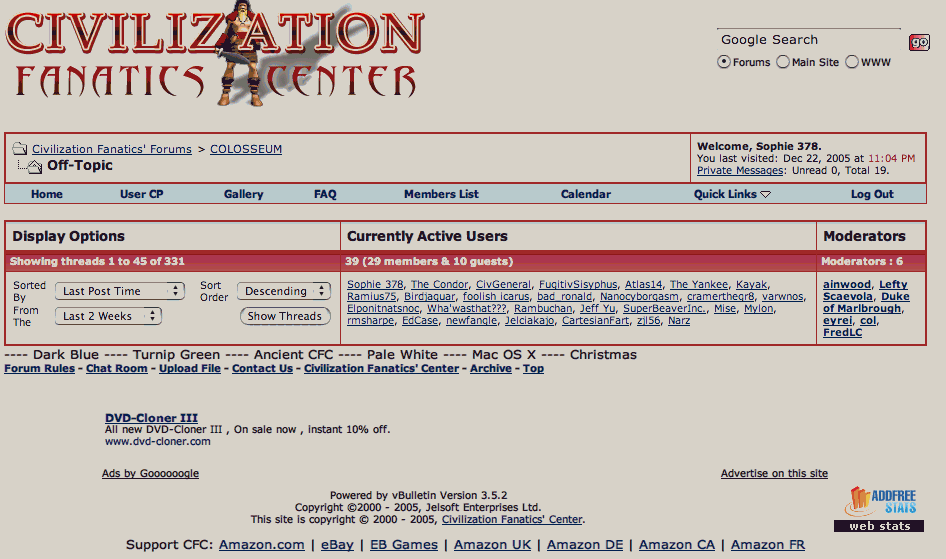Open user profile CivGeneral
The height and width of the screenshot is (559, 946).
click(x=503, y=285)
